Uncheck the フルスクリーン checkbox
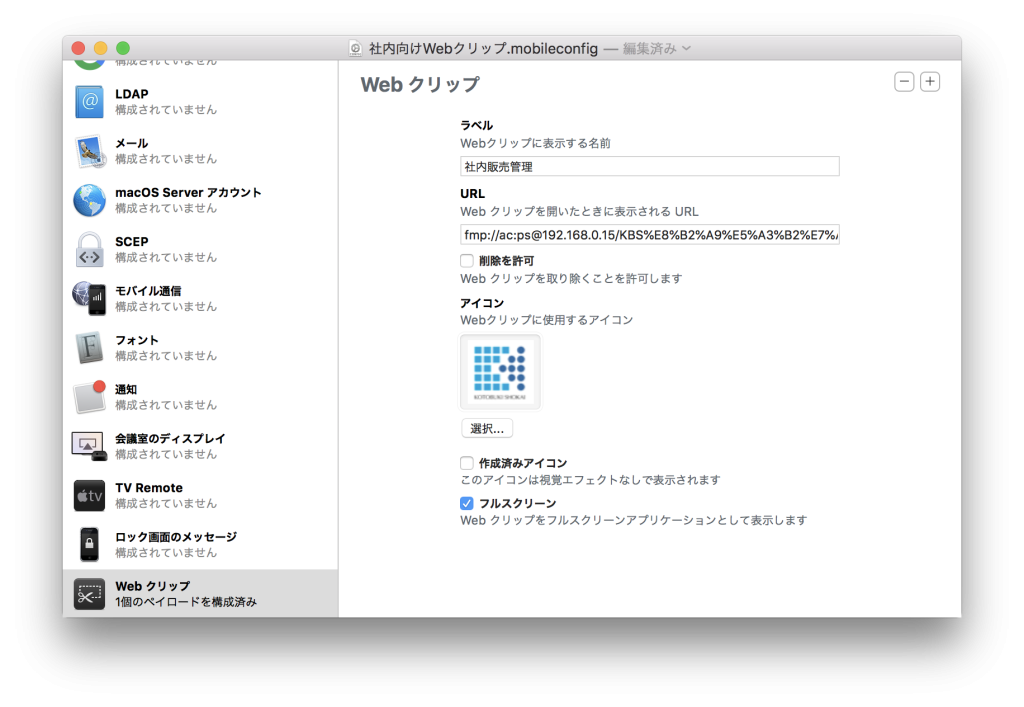The width and height of the screenshot is (1024, 707). (x=466, y=503)
